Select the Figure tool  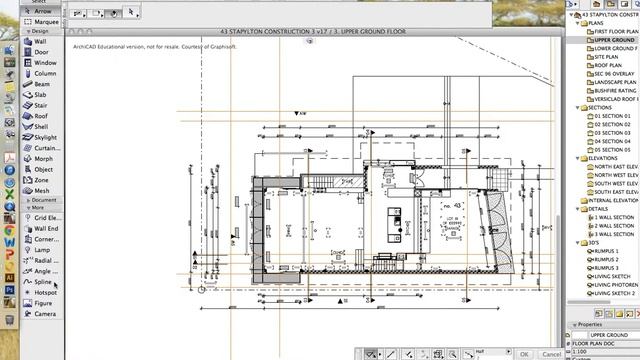[x=42, y=303]
